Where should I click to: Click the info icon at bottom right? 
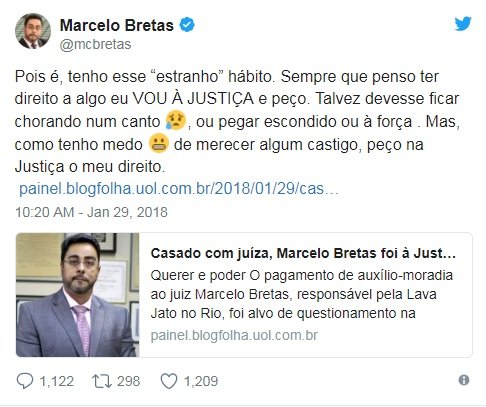464,380
